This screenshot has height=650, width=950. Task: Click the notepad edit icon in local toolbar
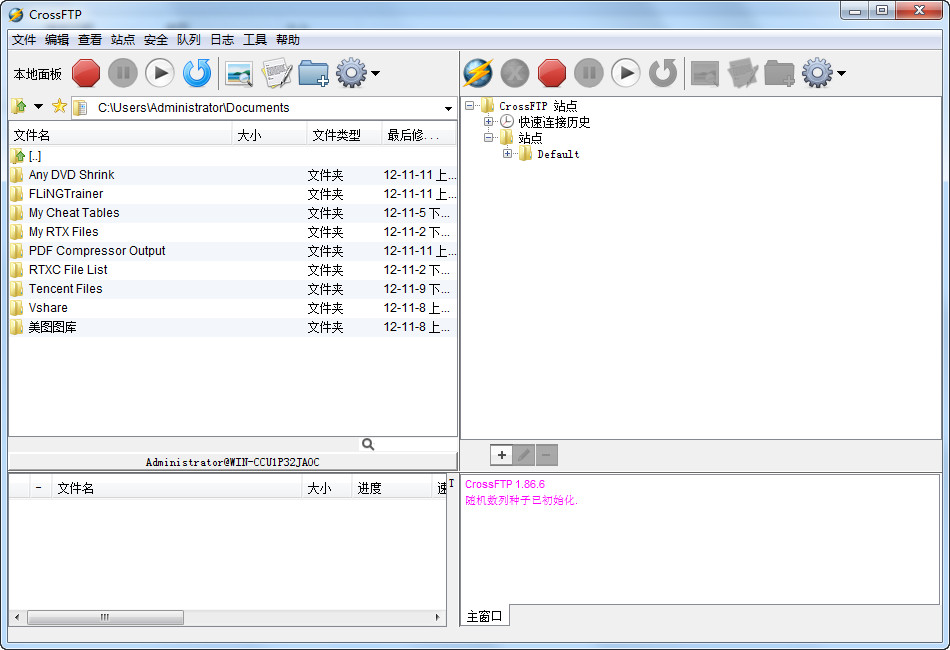276,73
